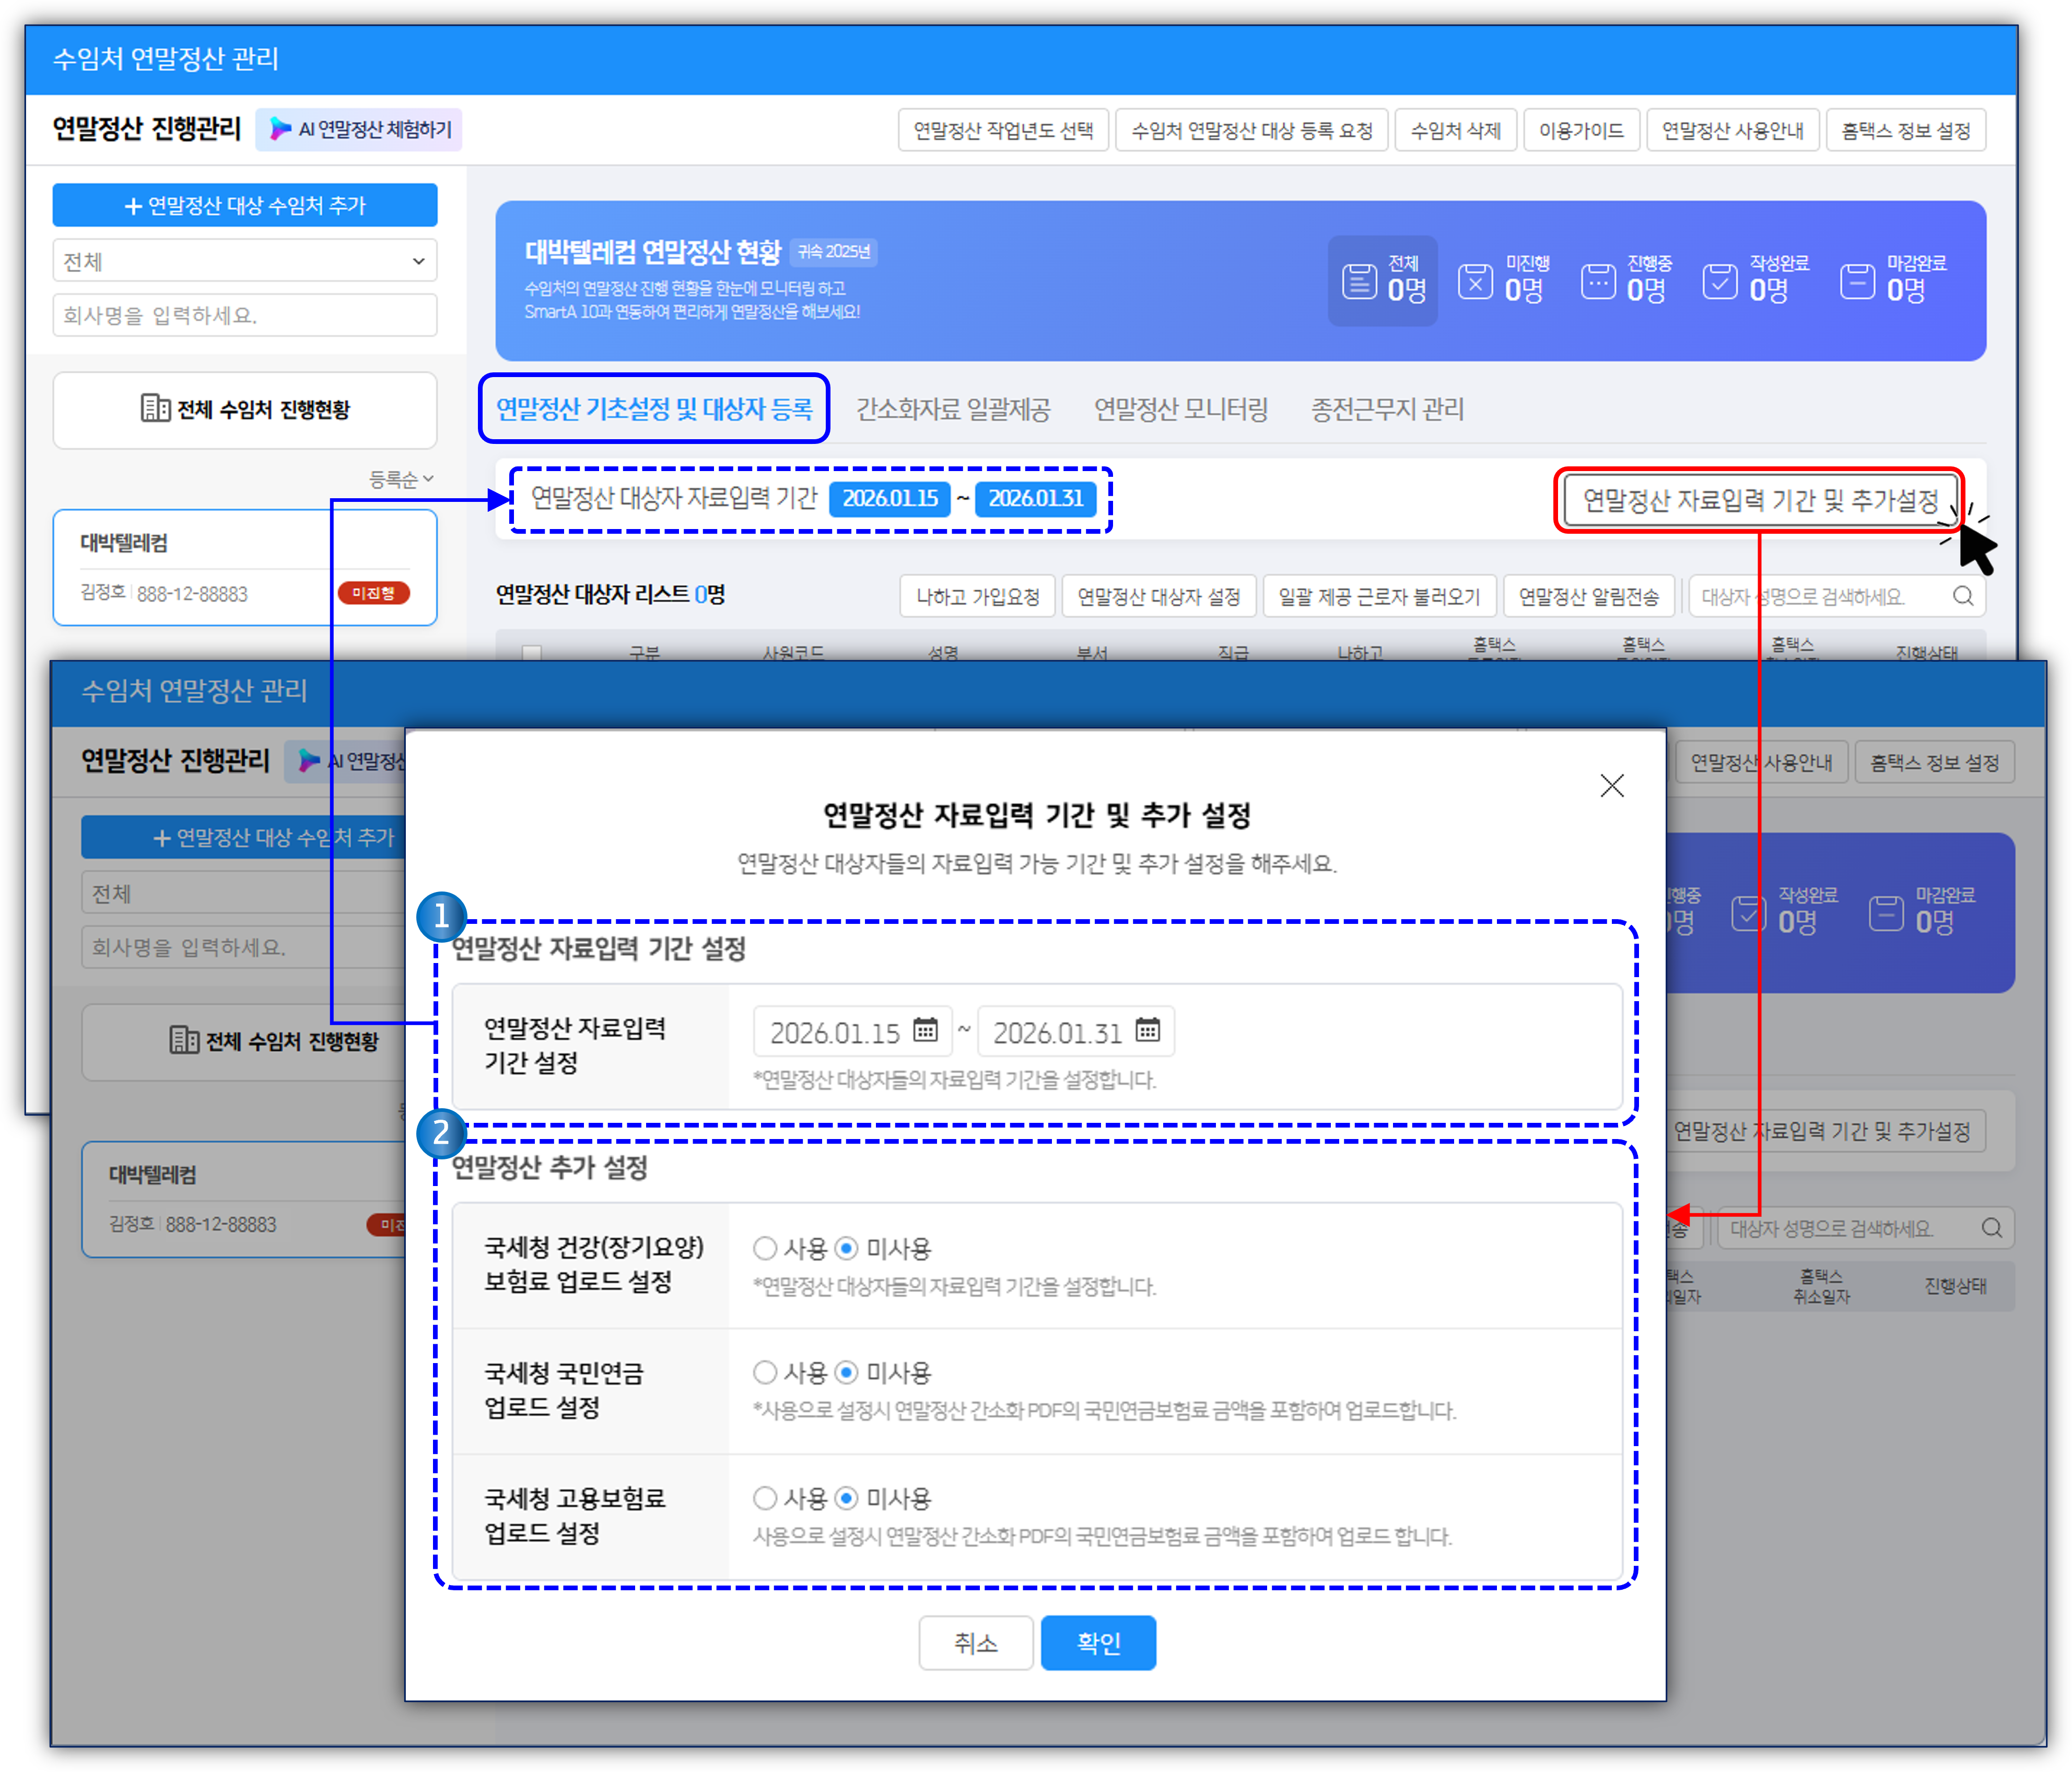Click 수임처 연말정산 대상 등록 요청

coord(1252,130)
